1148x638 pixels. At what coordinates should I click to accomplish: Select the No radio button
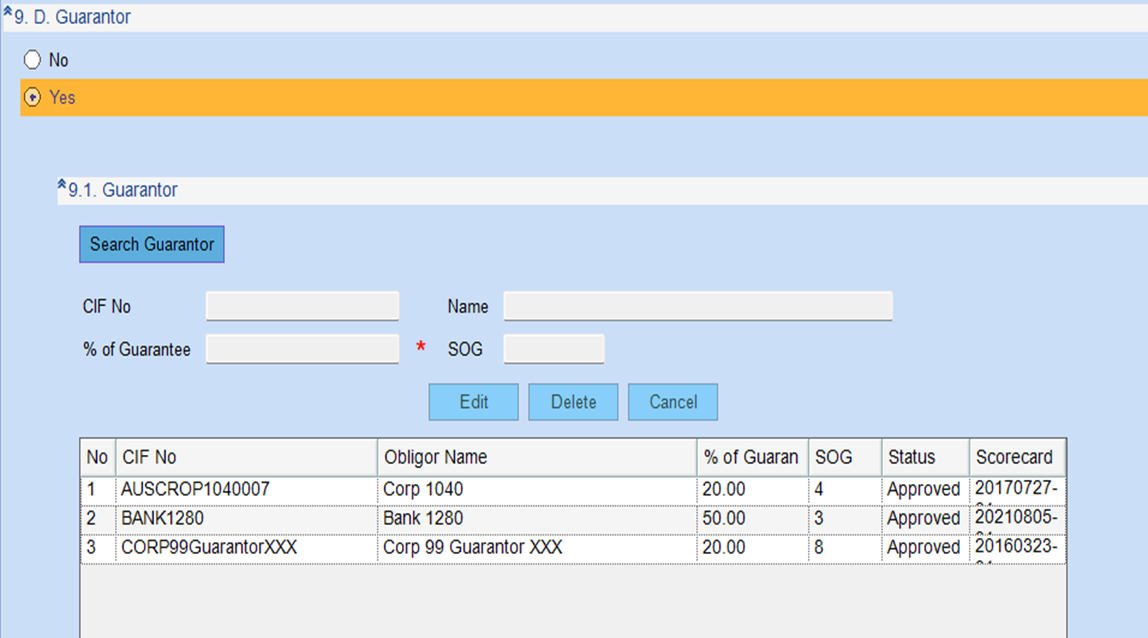tap(32, 60)
